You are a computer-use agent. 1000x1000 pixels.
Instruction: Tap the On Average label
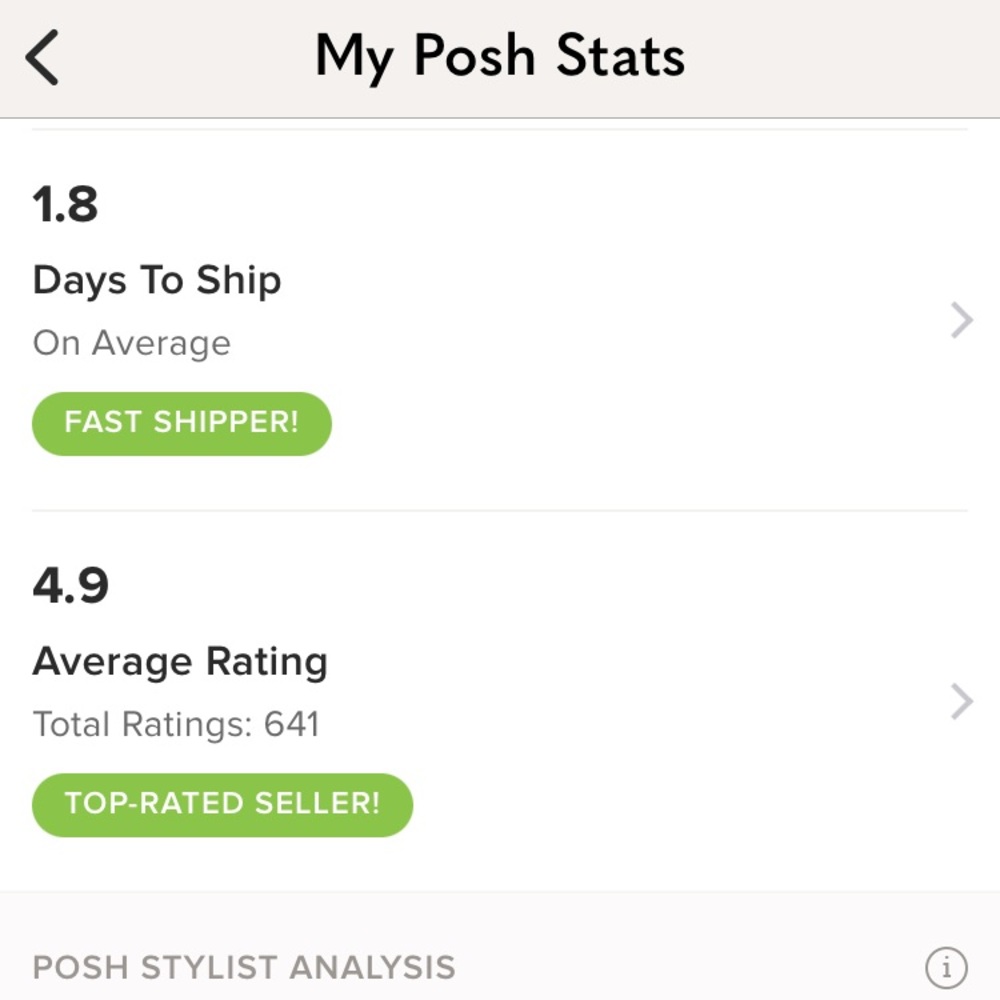[131, 342]
